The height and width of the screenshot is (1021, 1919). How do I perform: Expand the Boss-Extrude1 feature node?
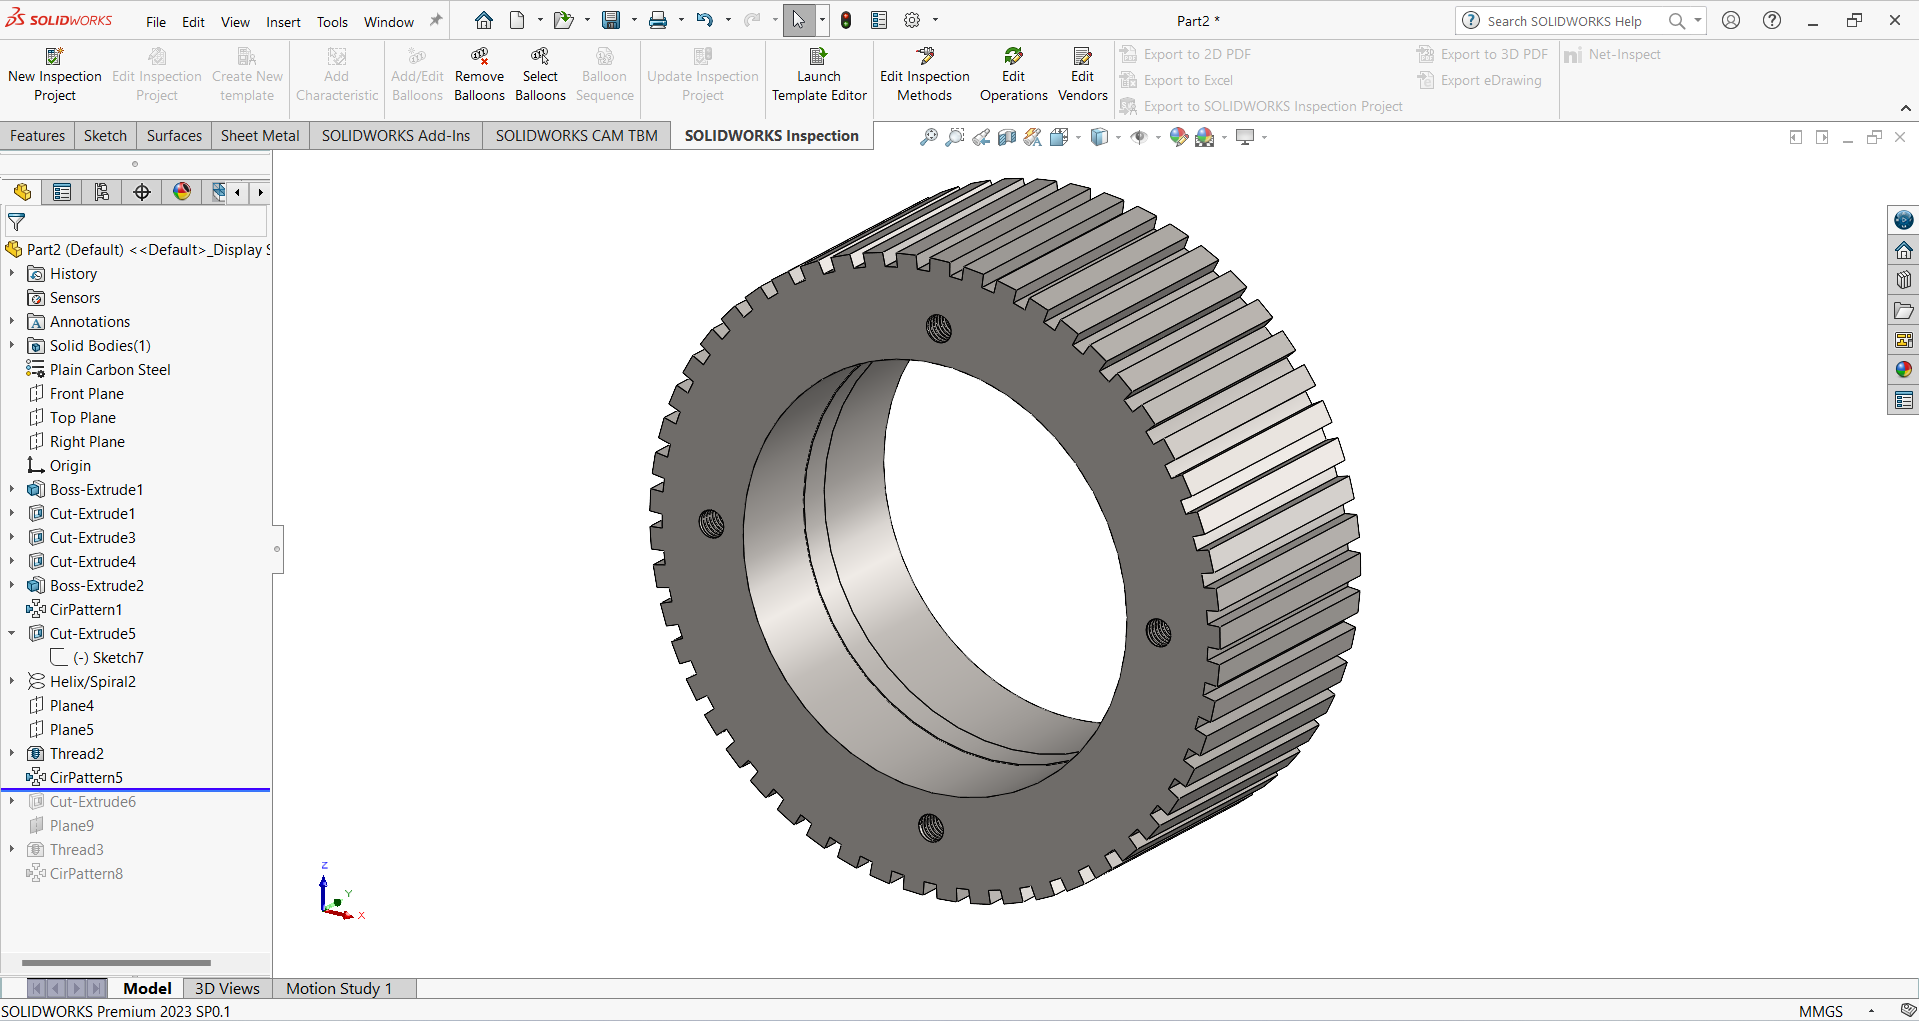tap(12, 489)
